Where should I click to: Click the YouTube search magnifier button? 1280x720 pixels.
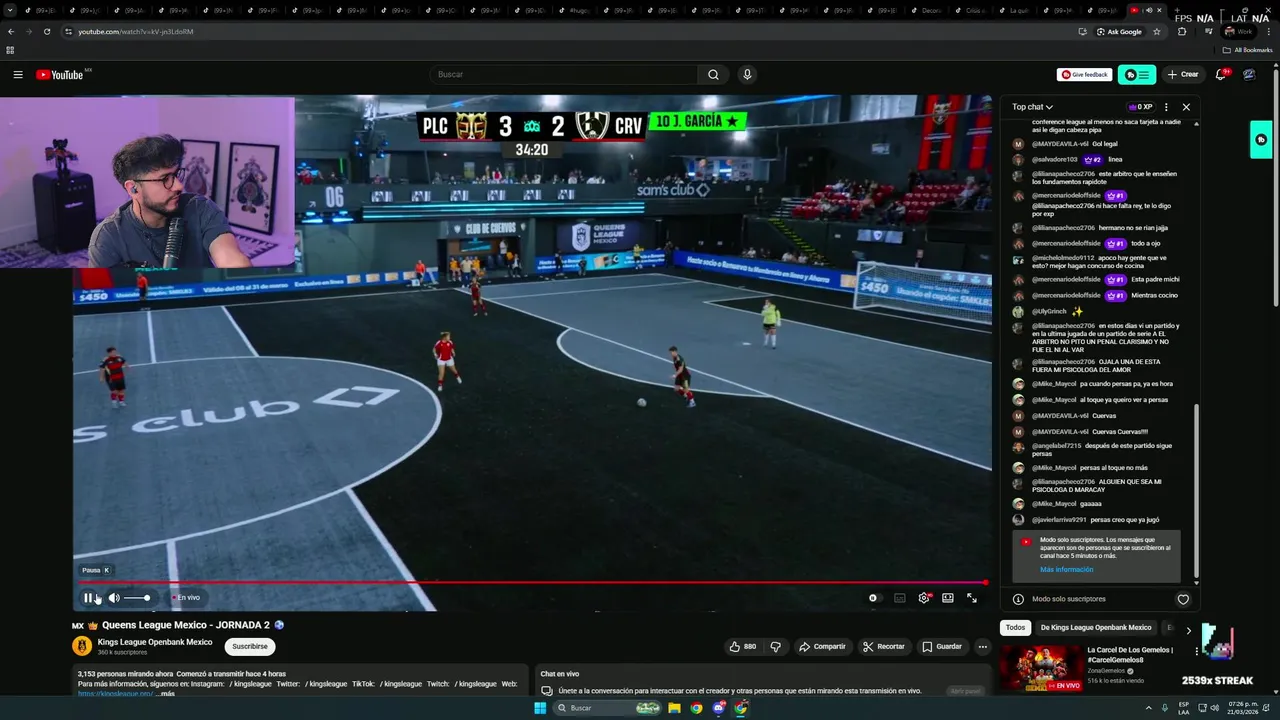[x=713, y=74]
